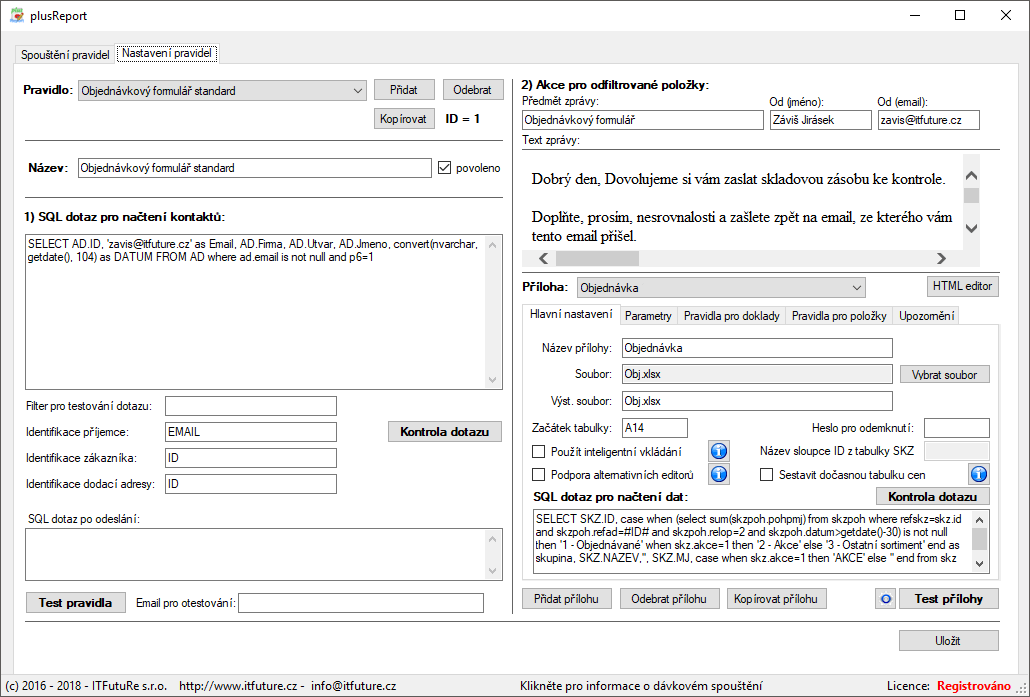Image resolution: width=1030 pixels, height=697 pixels.
Task: Open the HTML editor
Action: 962,286
